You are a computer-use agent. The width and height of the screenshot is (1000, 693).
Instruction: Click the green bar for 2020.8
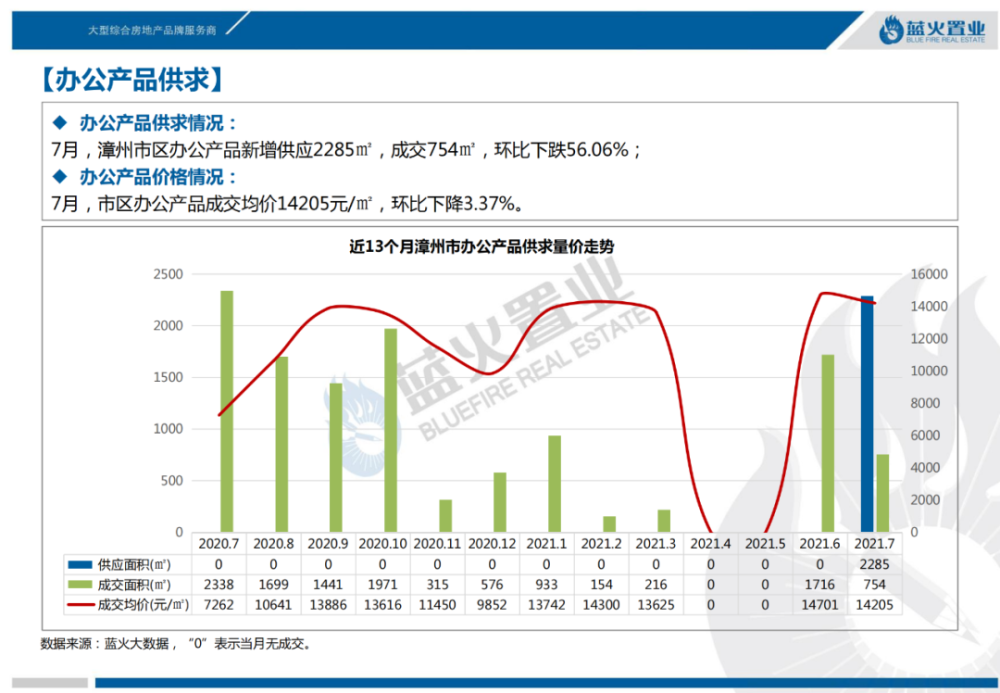tap(281, 444)
